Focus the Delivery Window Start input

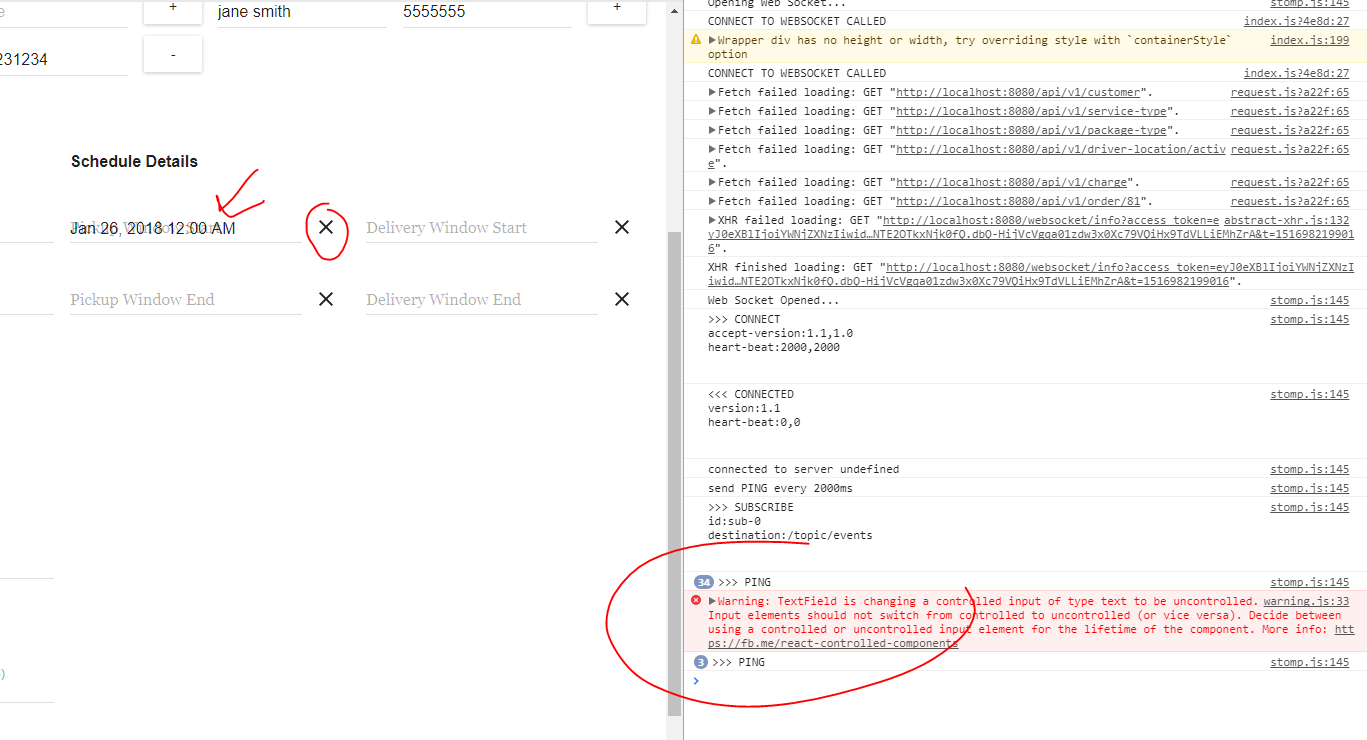click(482, 228)
